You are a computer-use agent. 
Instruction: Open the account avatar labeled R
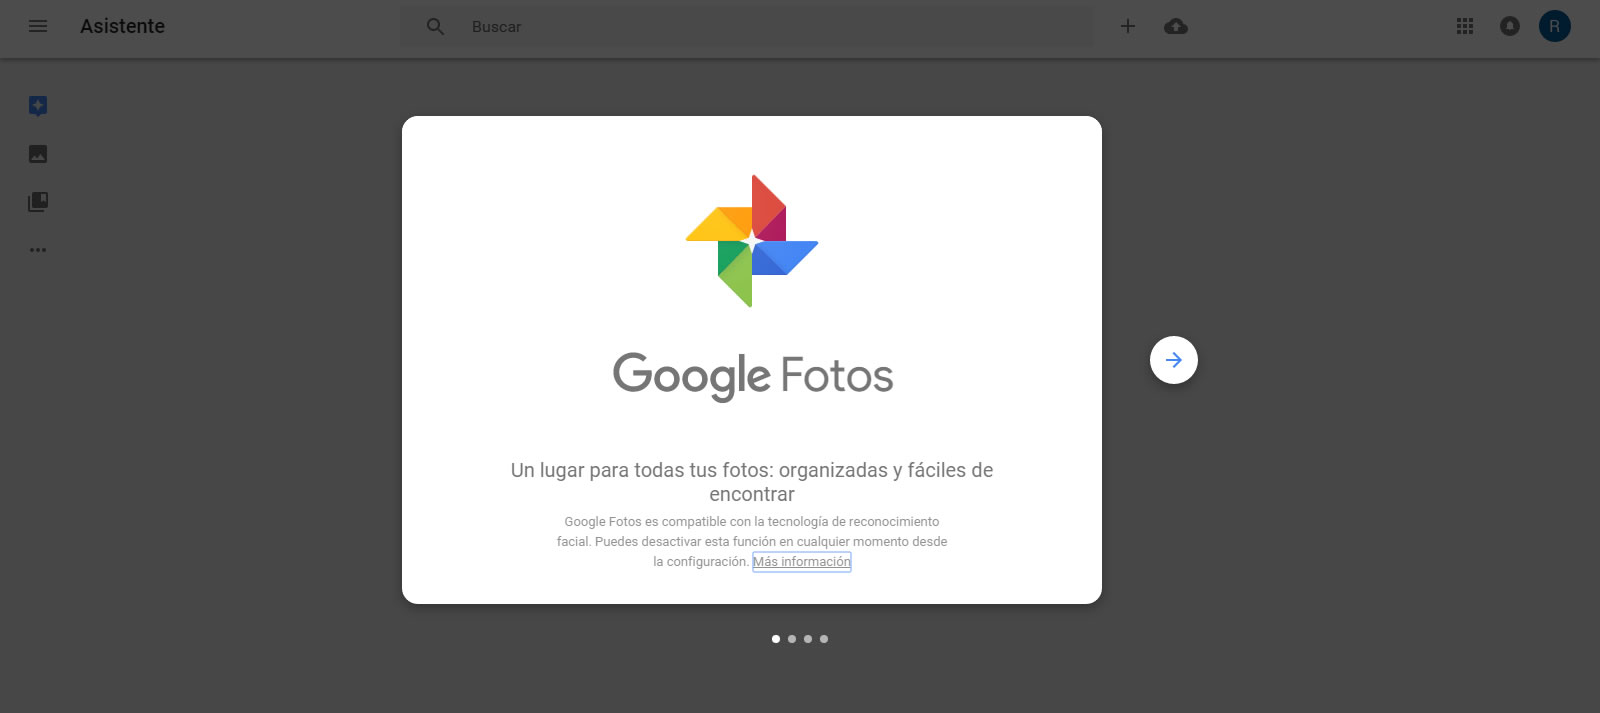coord(1554,27)
